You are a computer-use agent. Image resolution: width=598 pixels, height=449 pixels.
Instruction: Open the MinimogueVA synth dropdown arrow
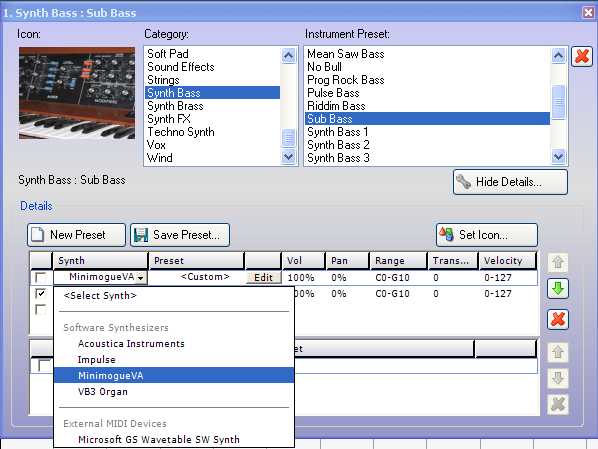tap(141, 278)
